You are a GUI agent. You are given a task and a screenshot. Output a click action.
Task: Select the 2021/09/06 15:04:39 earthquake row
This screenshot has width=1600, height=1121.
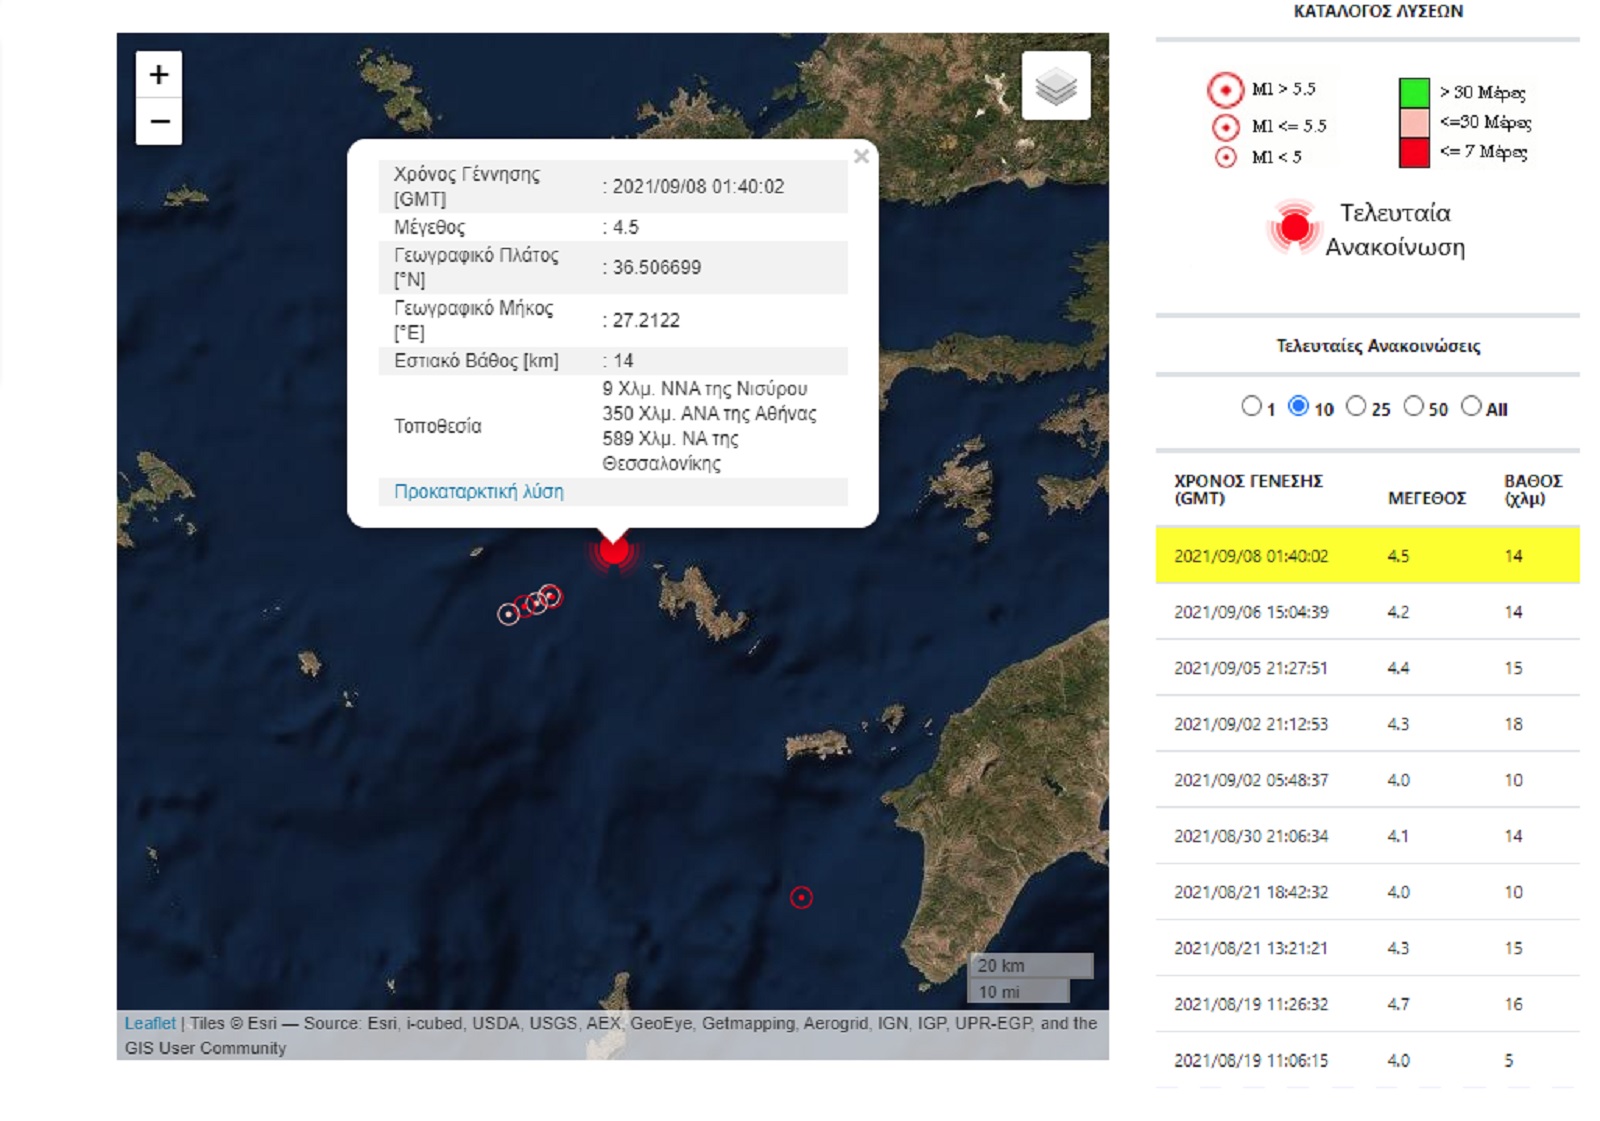(x=1366, y=612)
